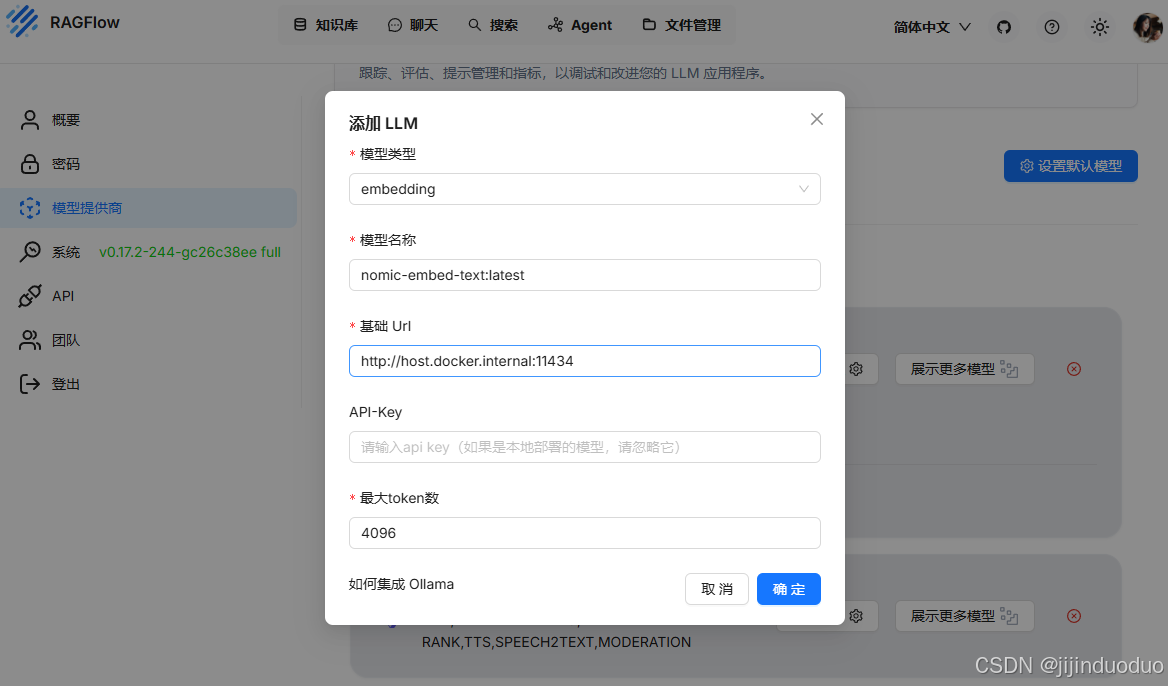Open the Agent tab

click(x=580, y=25)
